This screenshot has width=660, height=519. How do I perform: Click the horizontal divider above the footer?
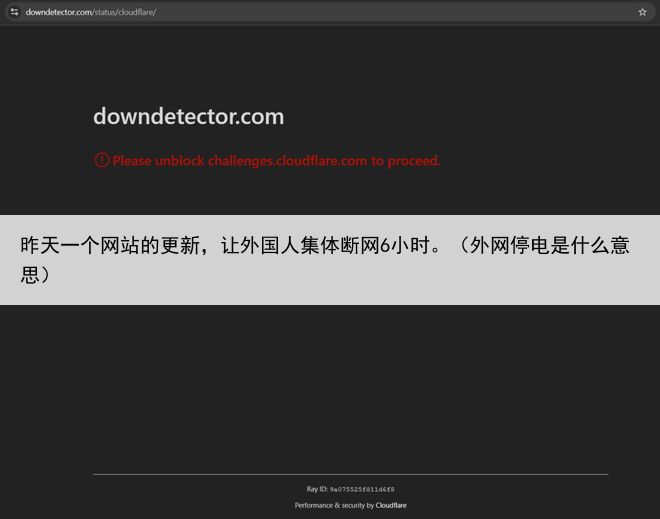[x=350, y=474]
